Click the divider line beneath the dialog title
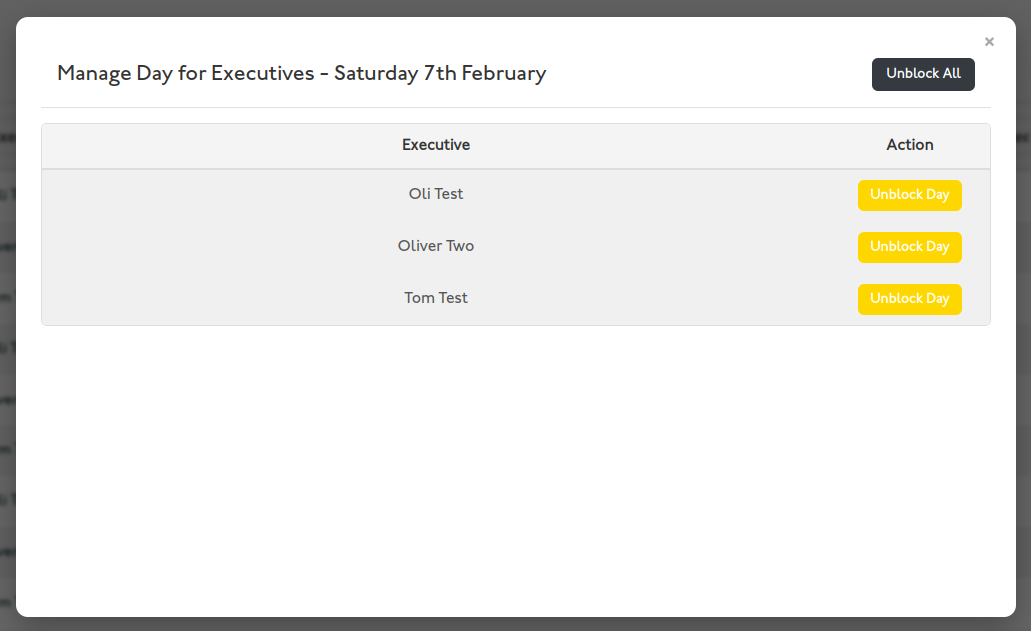The width and height of the screenshot is (1031, 631). coord(515,107)
